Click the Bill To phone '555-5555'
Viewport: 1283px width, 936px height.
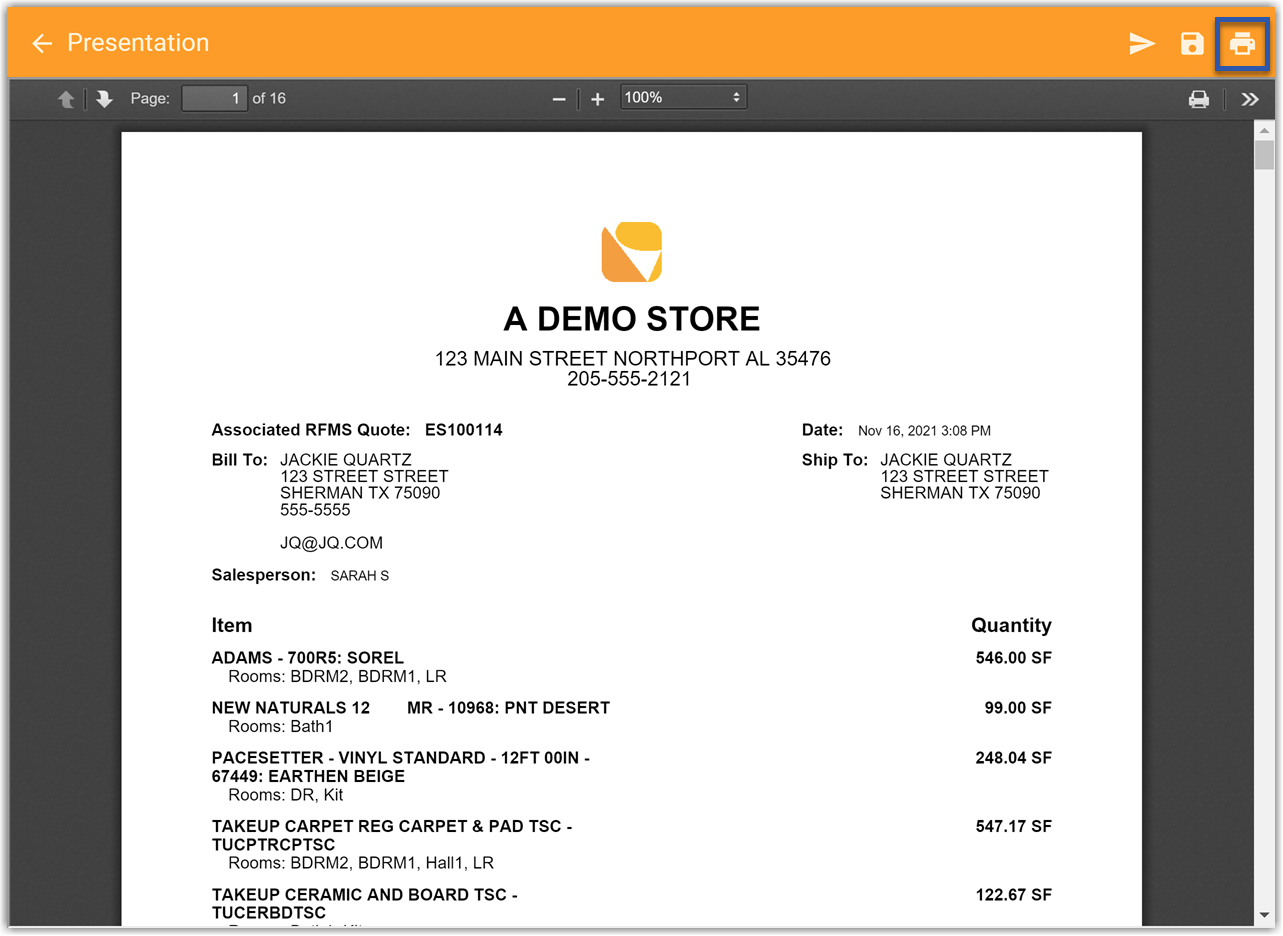click(315, 510)
